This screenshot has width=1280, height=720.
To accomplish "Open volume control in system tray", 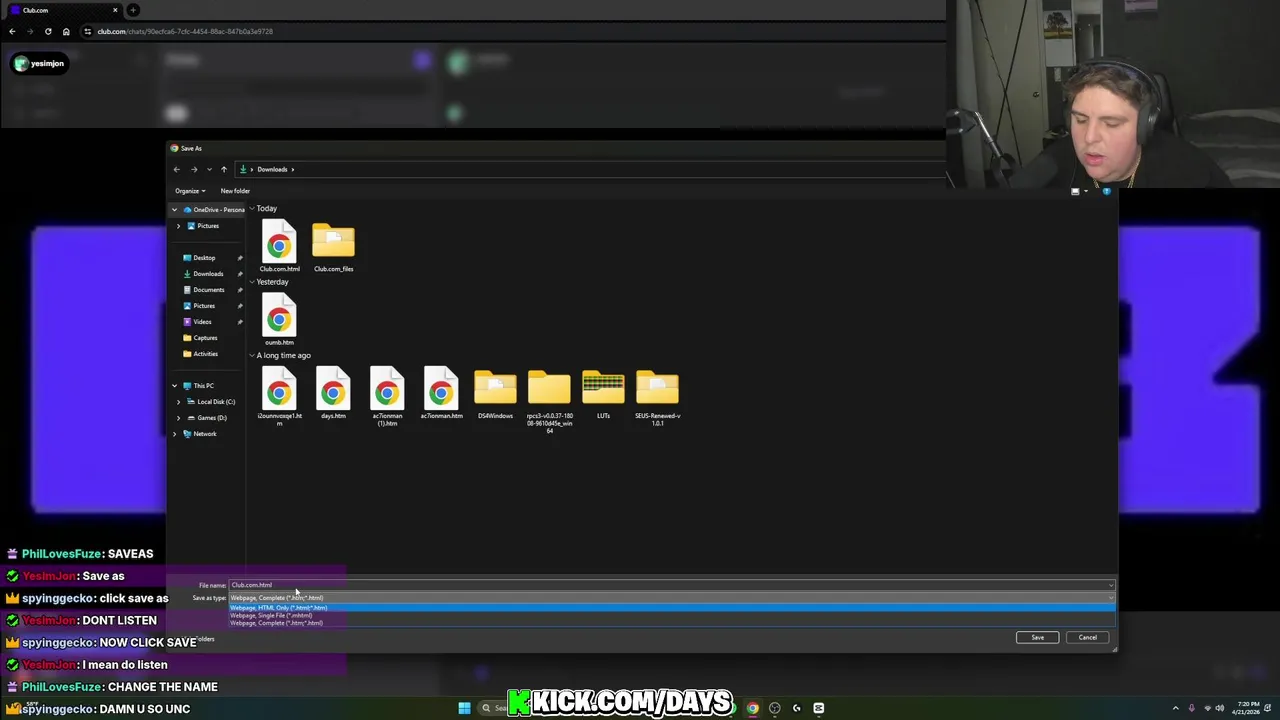I will tap(1219, 708).
